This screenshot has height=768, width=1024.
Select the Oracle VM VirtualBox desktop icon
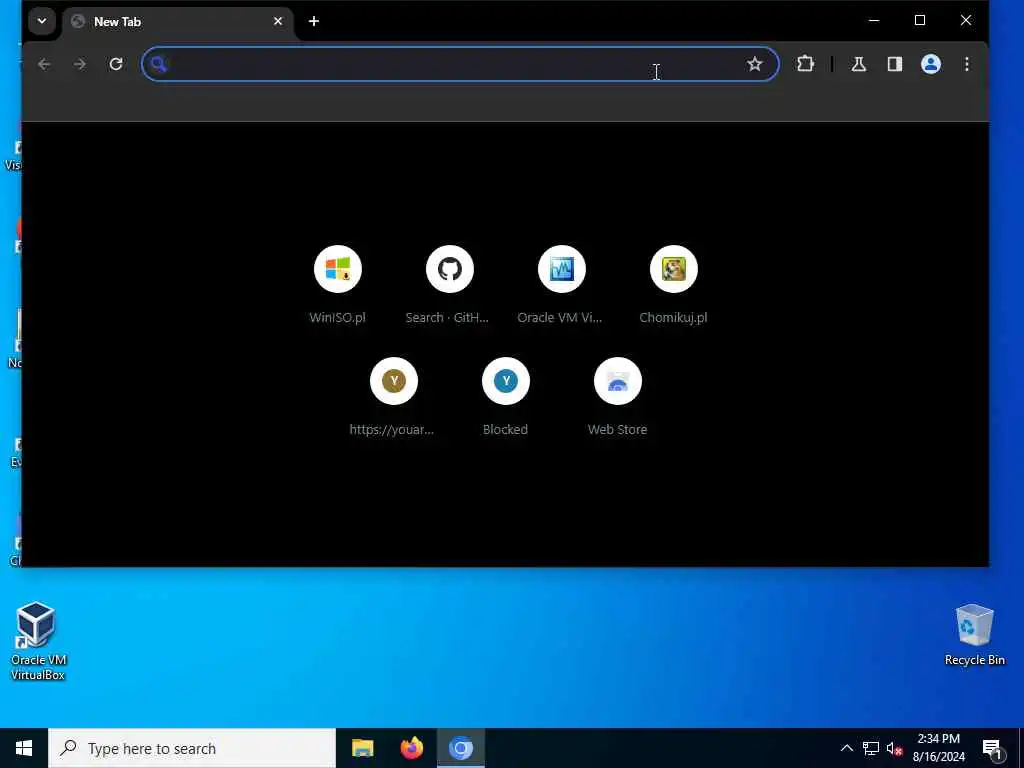pos(37,641)
